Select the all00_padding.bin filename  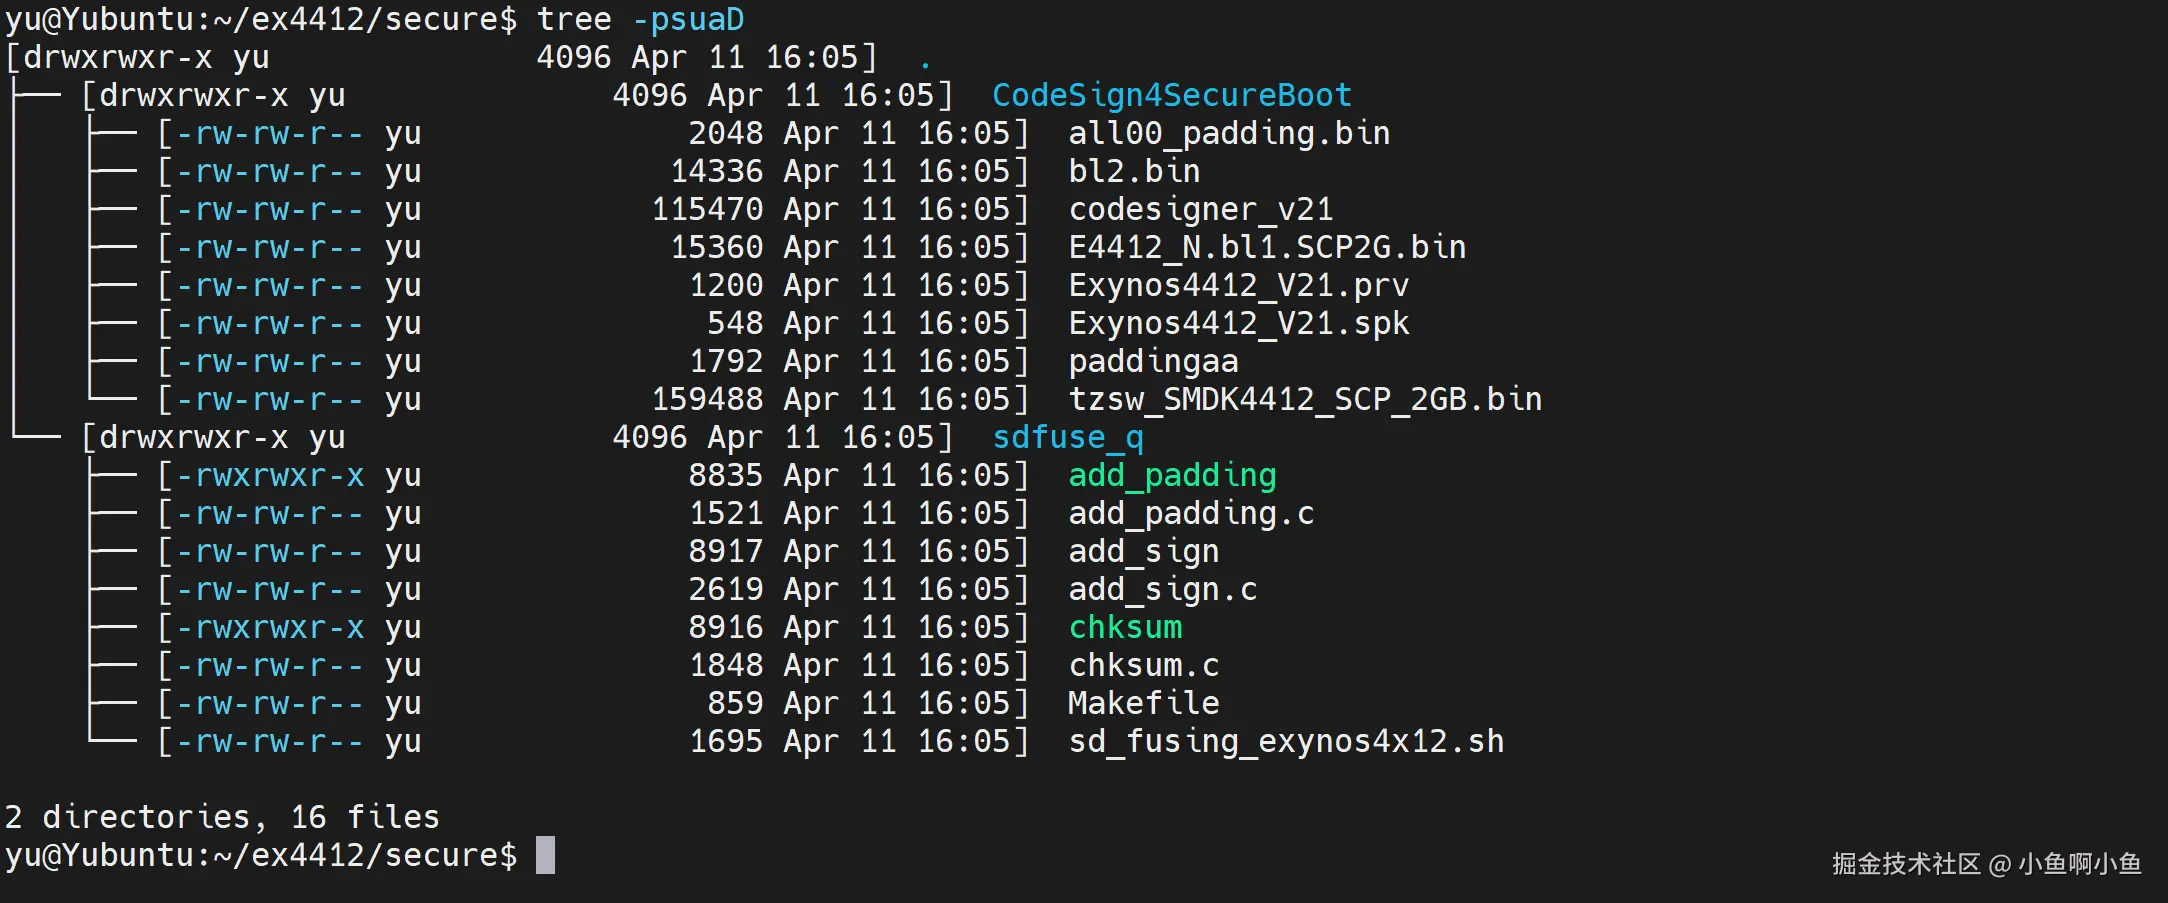[1228, 134]
